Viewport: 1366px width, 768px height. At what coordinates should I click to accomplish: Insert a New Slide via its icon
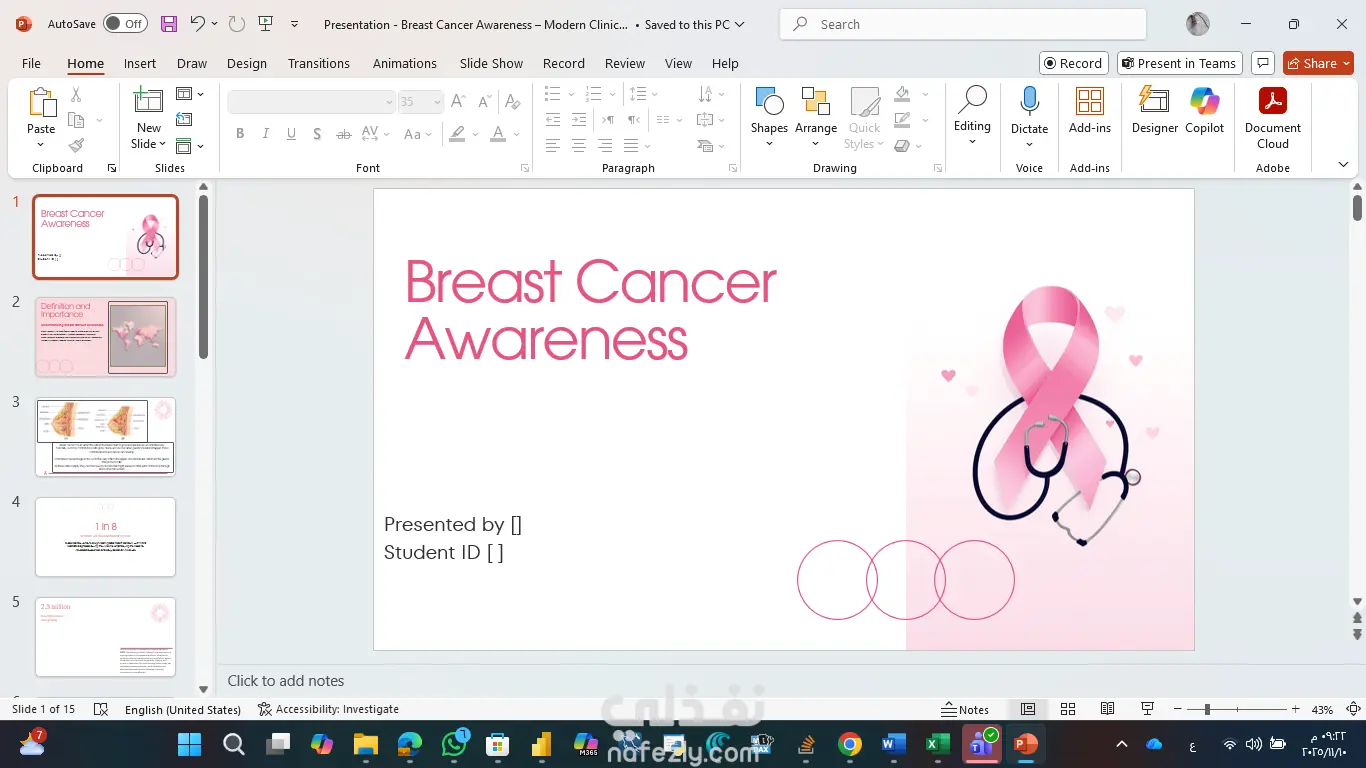click(x=148, y=101)
